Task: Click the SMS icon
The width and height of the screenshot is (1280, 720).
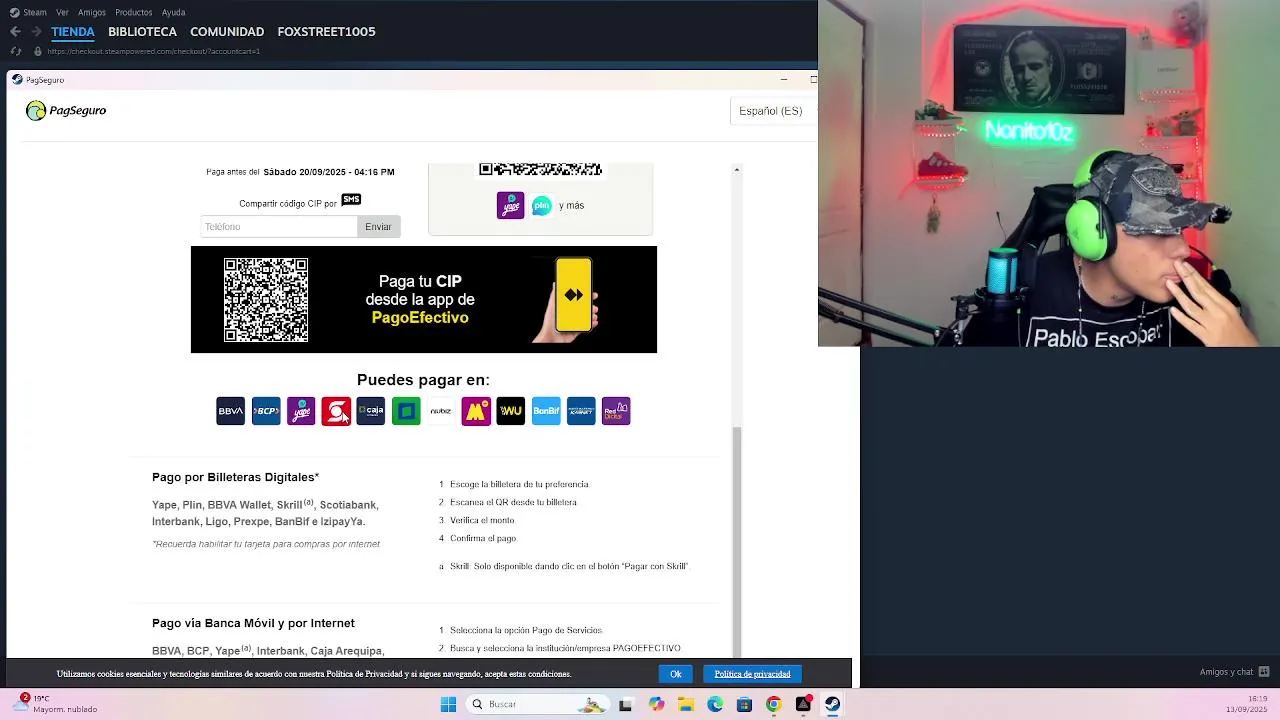Action: tap(351, 200)
